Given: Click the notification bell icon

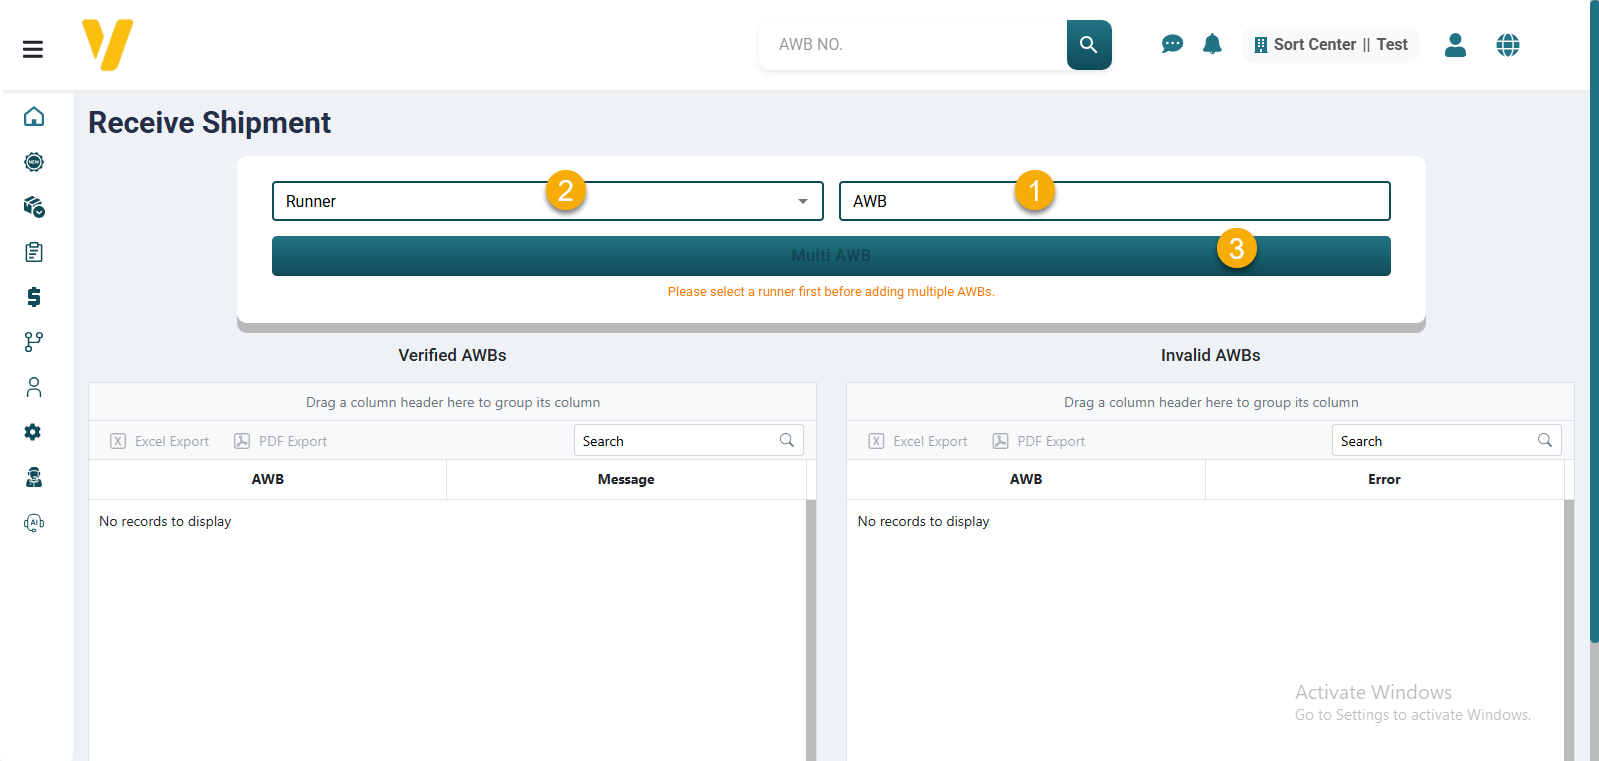Looking at the screenshot, I should pyautogui.click(x=1212, y=44).
